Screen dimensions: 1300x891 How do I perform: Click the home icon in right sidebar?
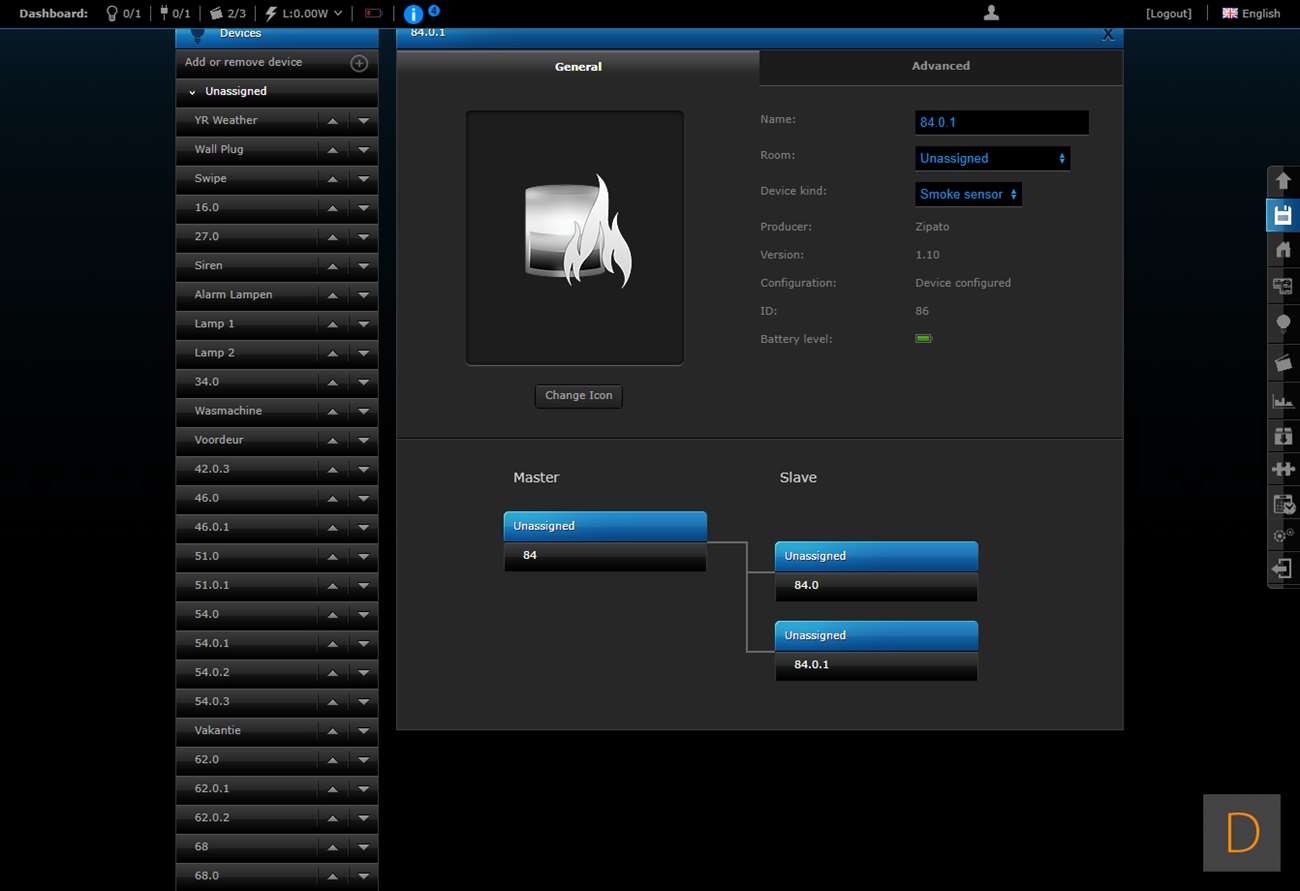click(1283, 251)
